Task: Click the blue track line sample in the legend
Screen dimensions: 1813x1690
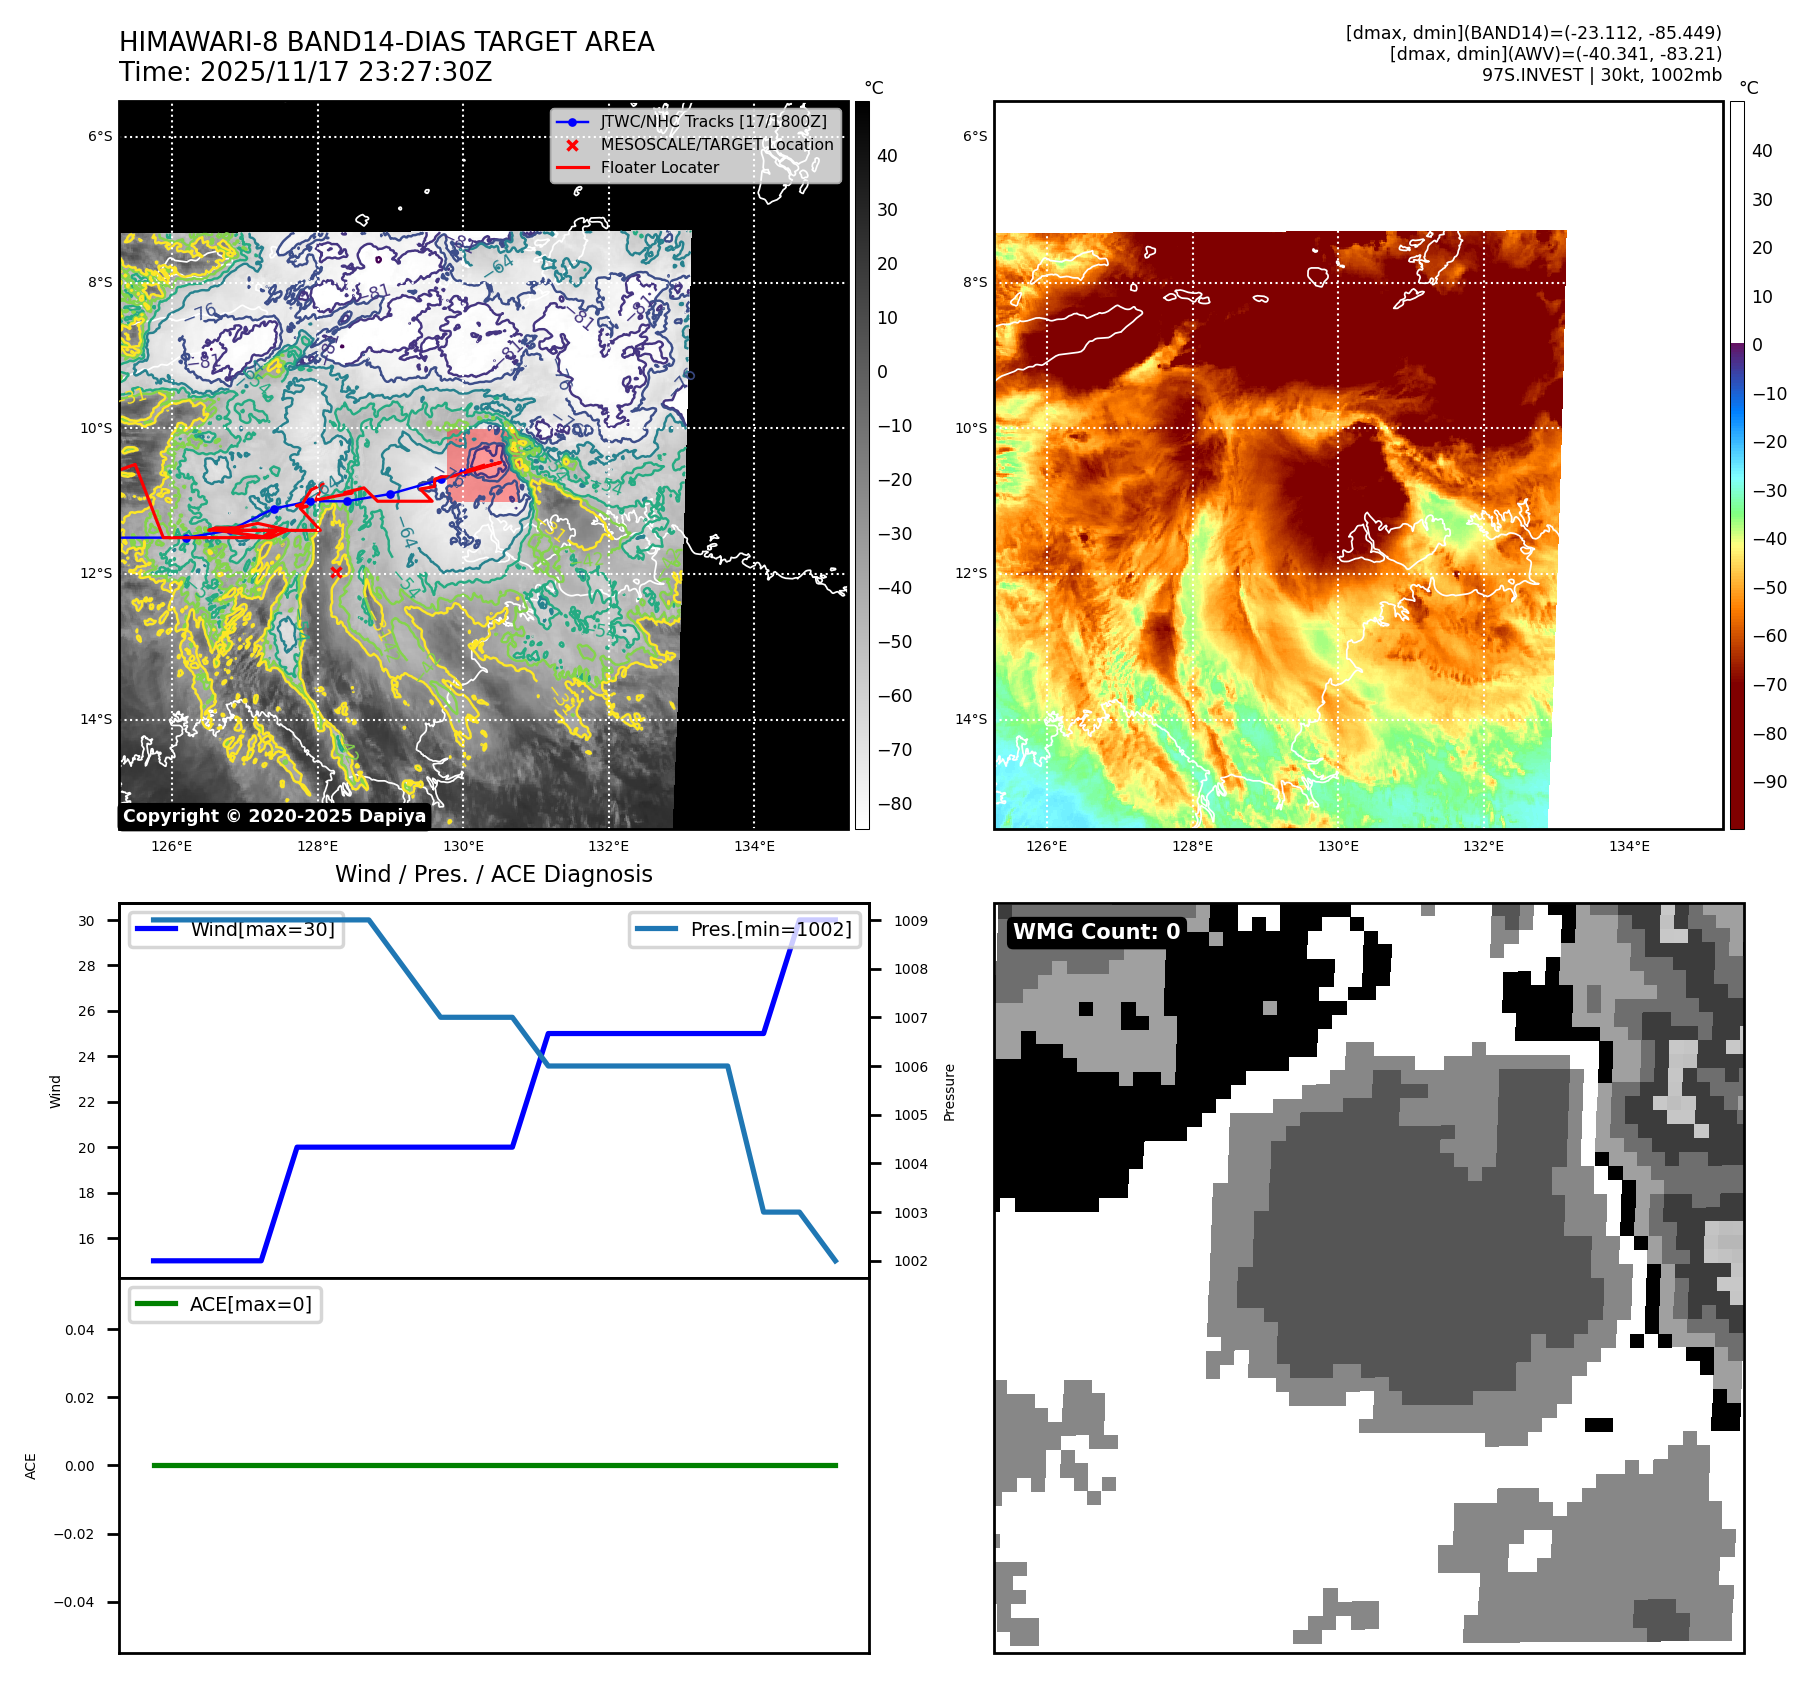Action: 572,122
